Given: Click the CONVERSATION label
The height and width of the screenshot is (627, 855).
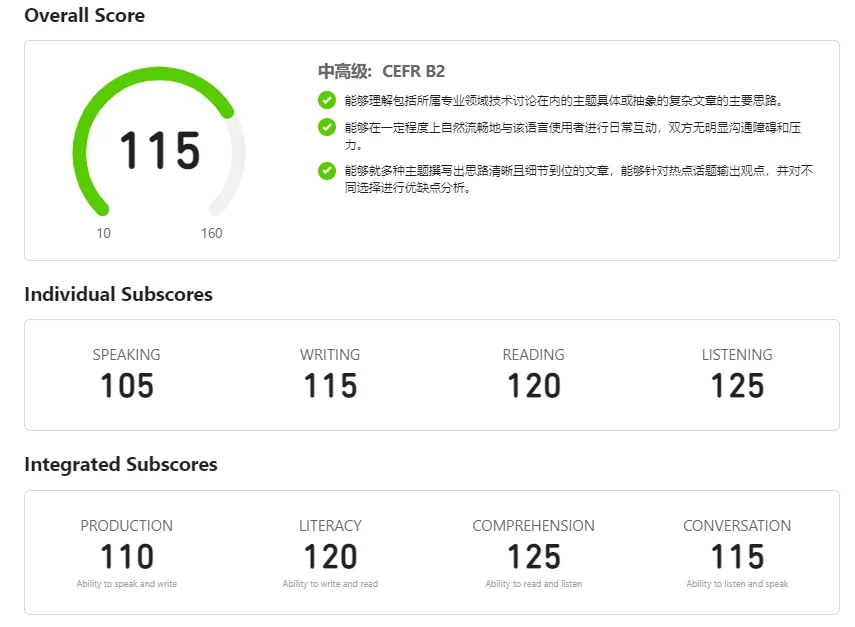Looking at the screenshot, I should 737,526.
